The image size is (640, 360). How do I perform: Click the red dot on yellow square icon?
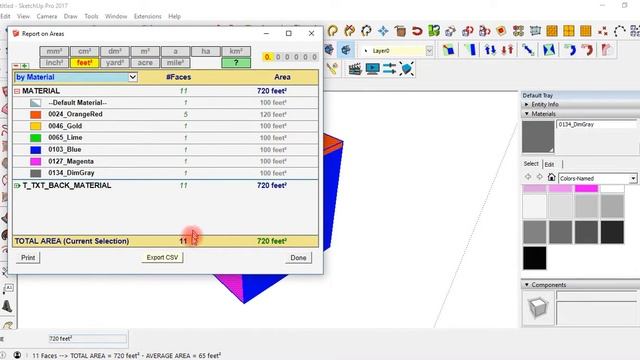(501, 31)
